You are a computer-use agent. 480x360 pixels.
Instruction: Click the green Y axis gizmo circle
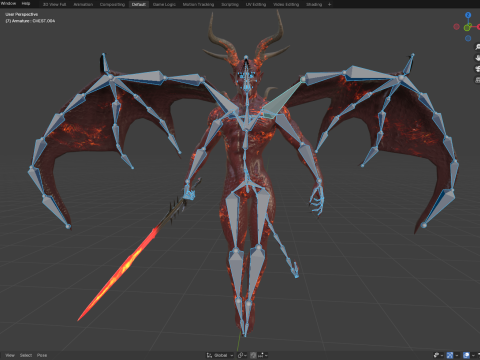point(468,27)
